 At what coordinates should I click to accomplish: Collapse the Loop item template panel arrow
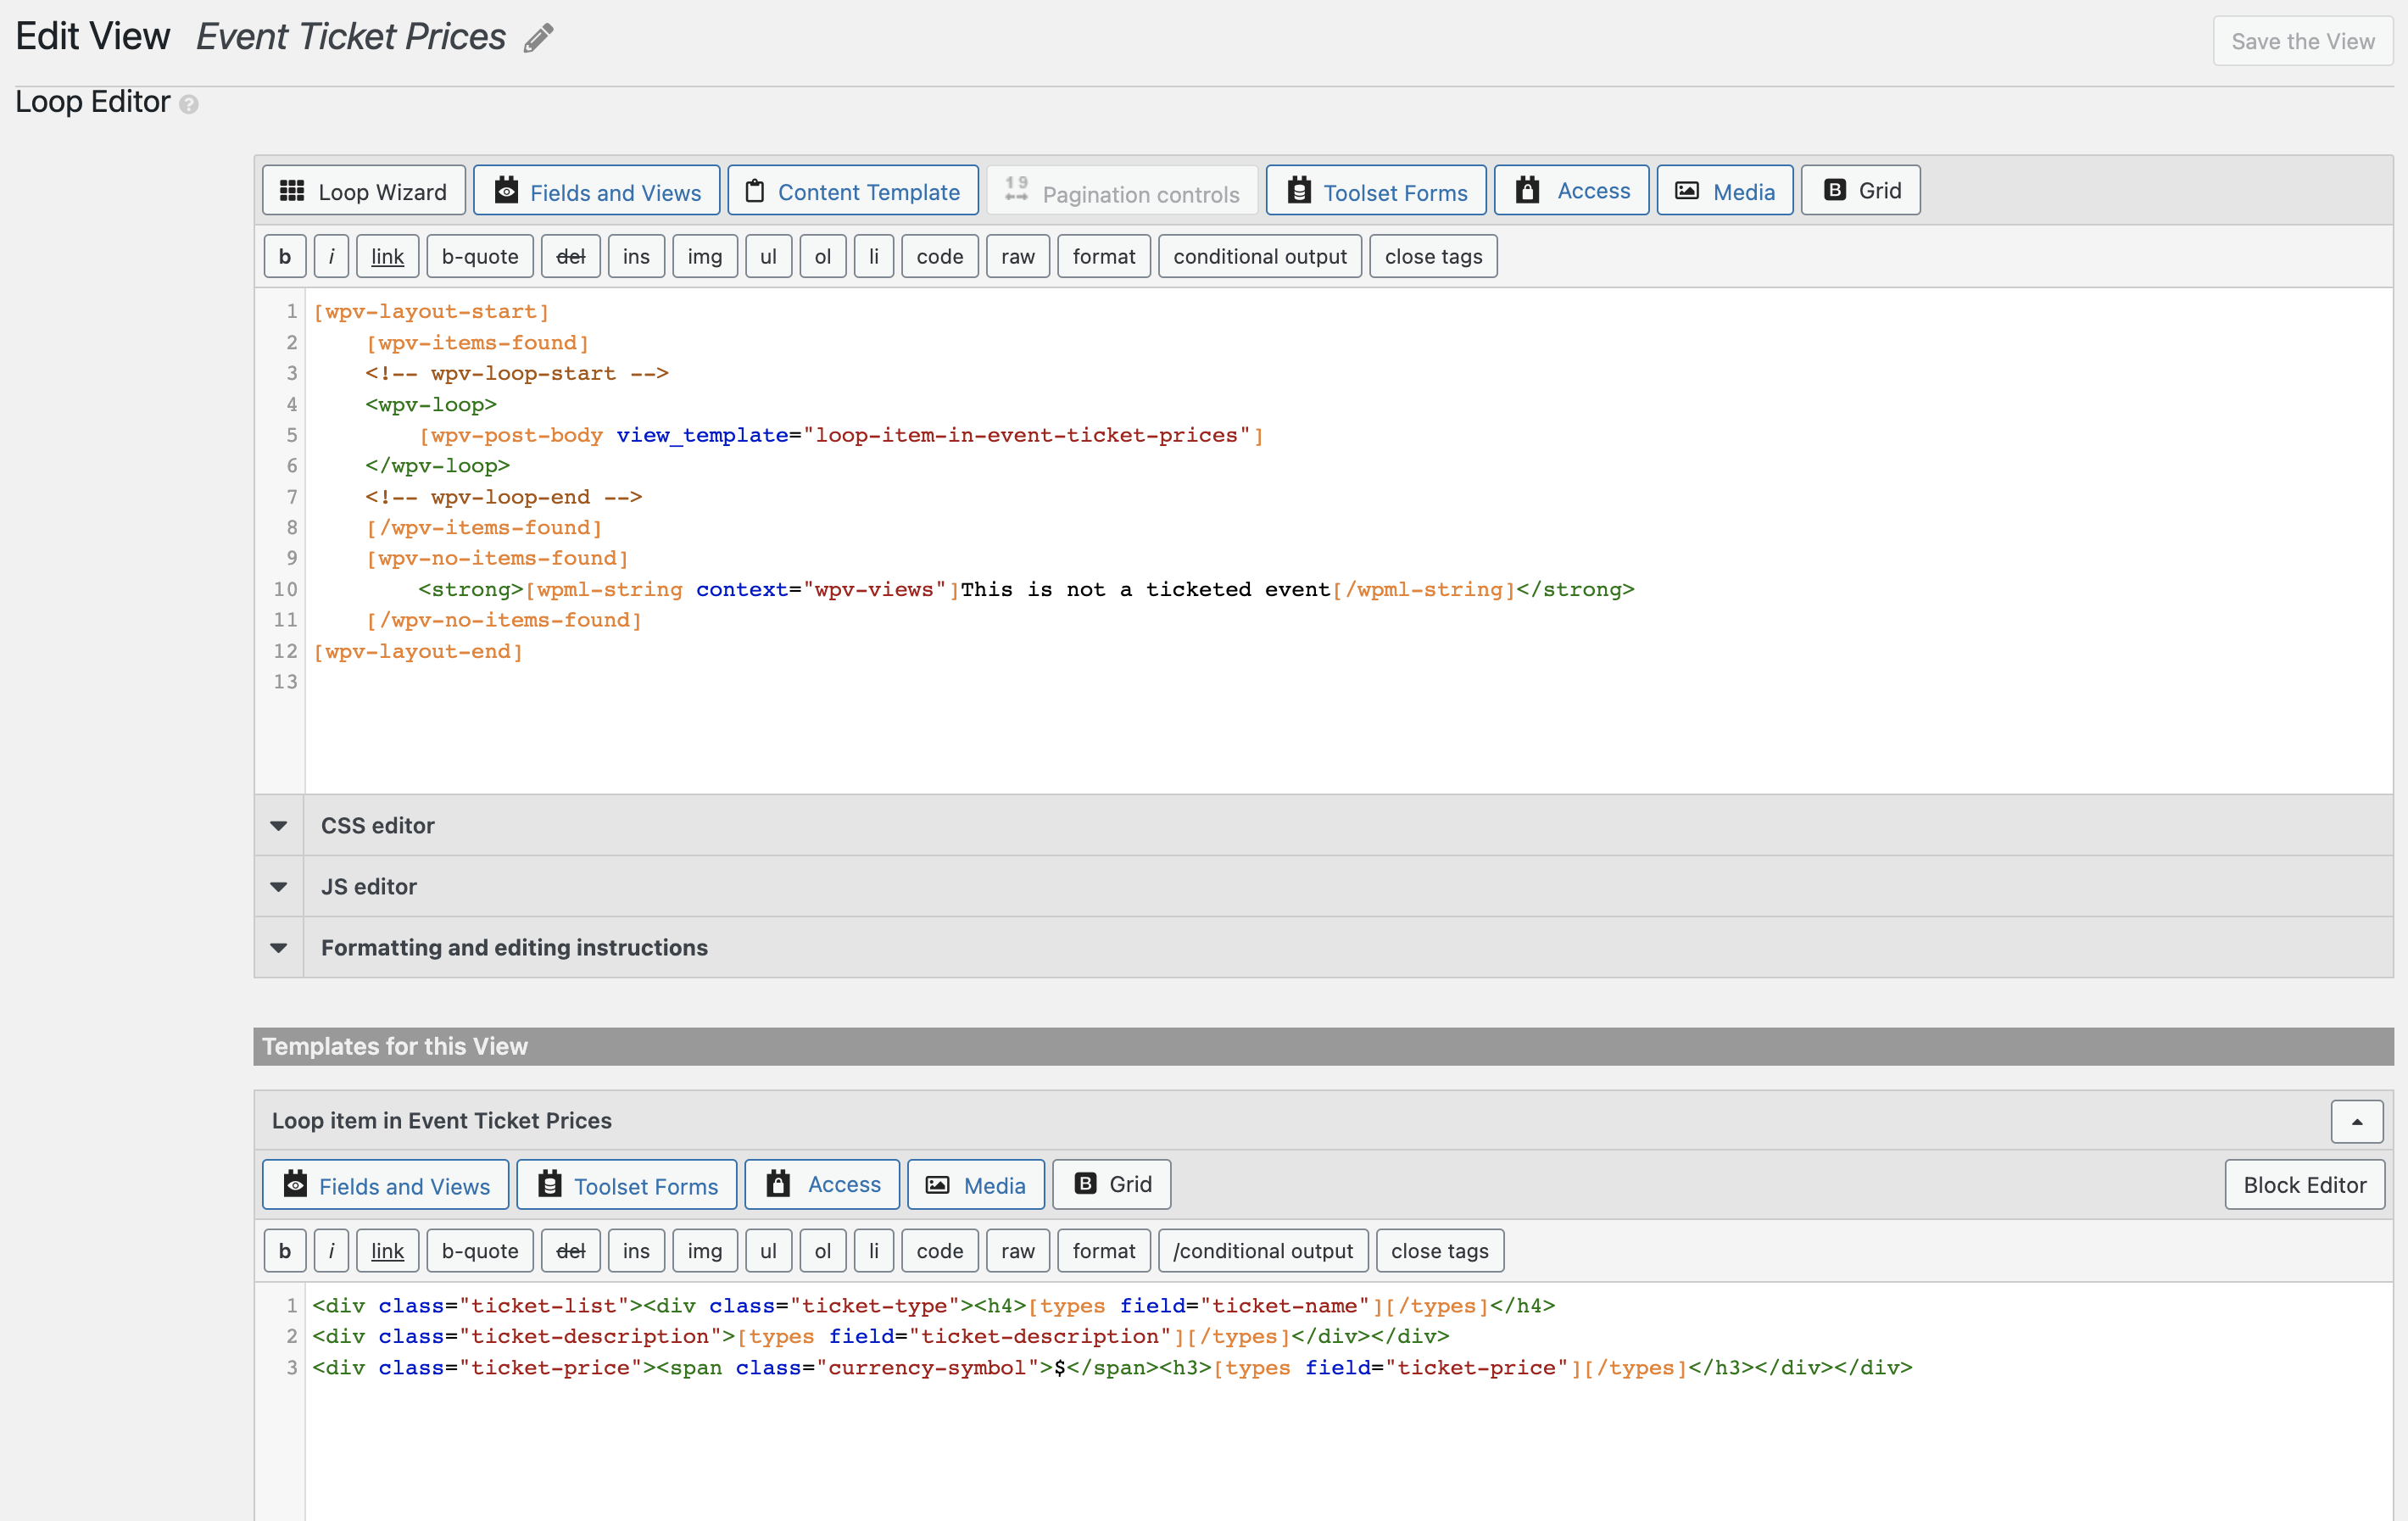point(2357,1121)
